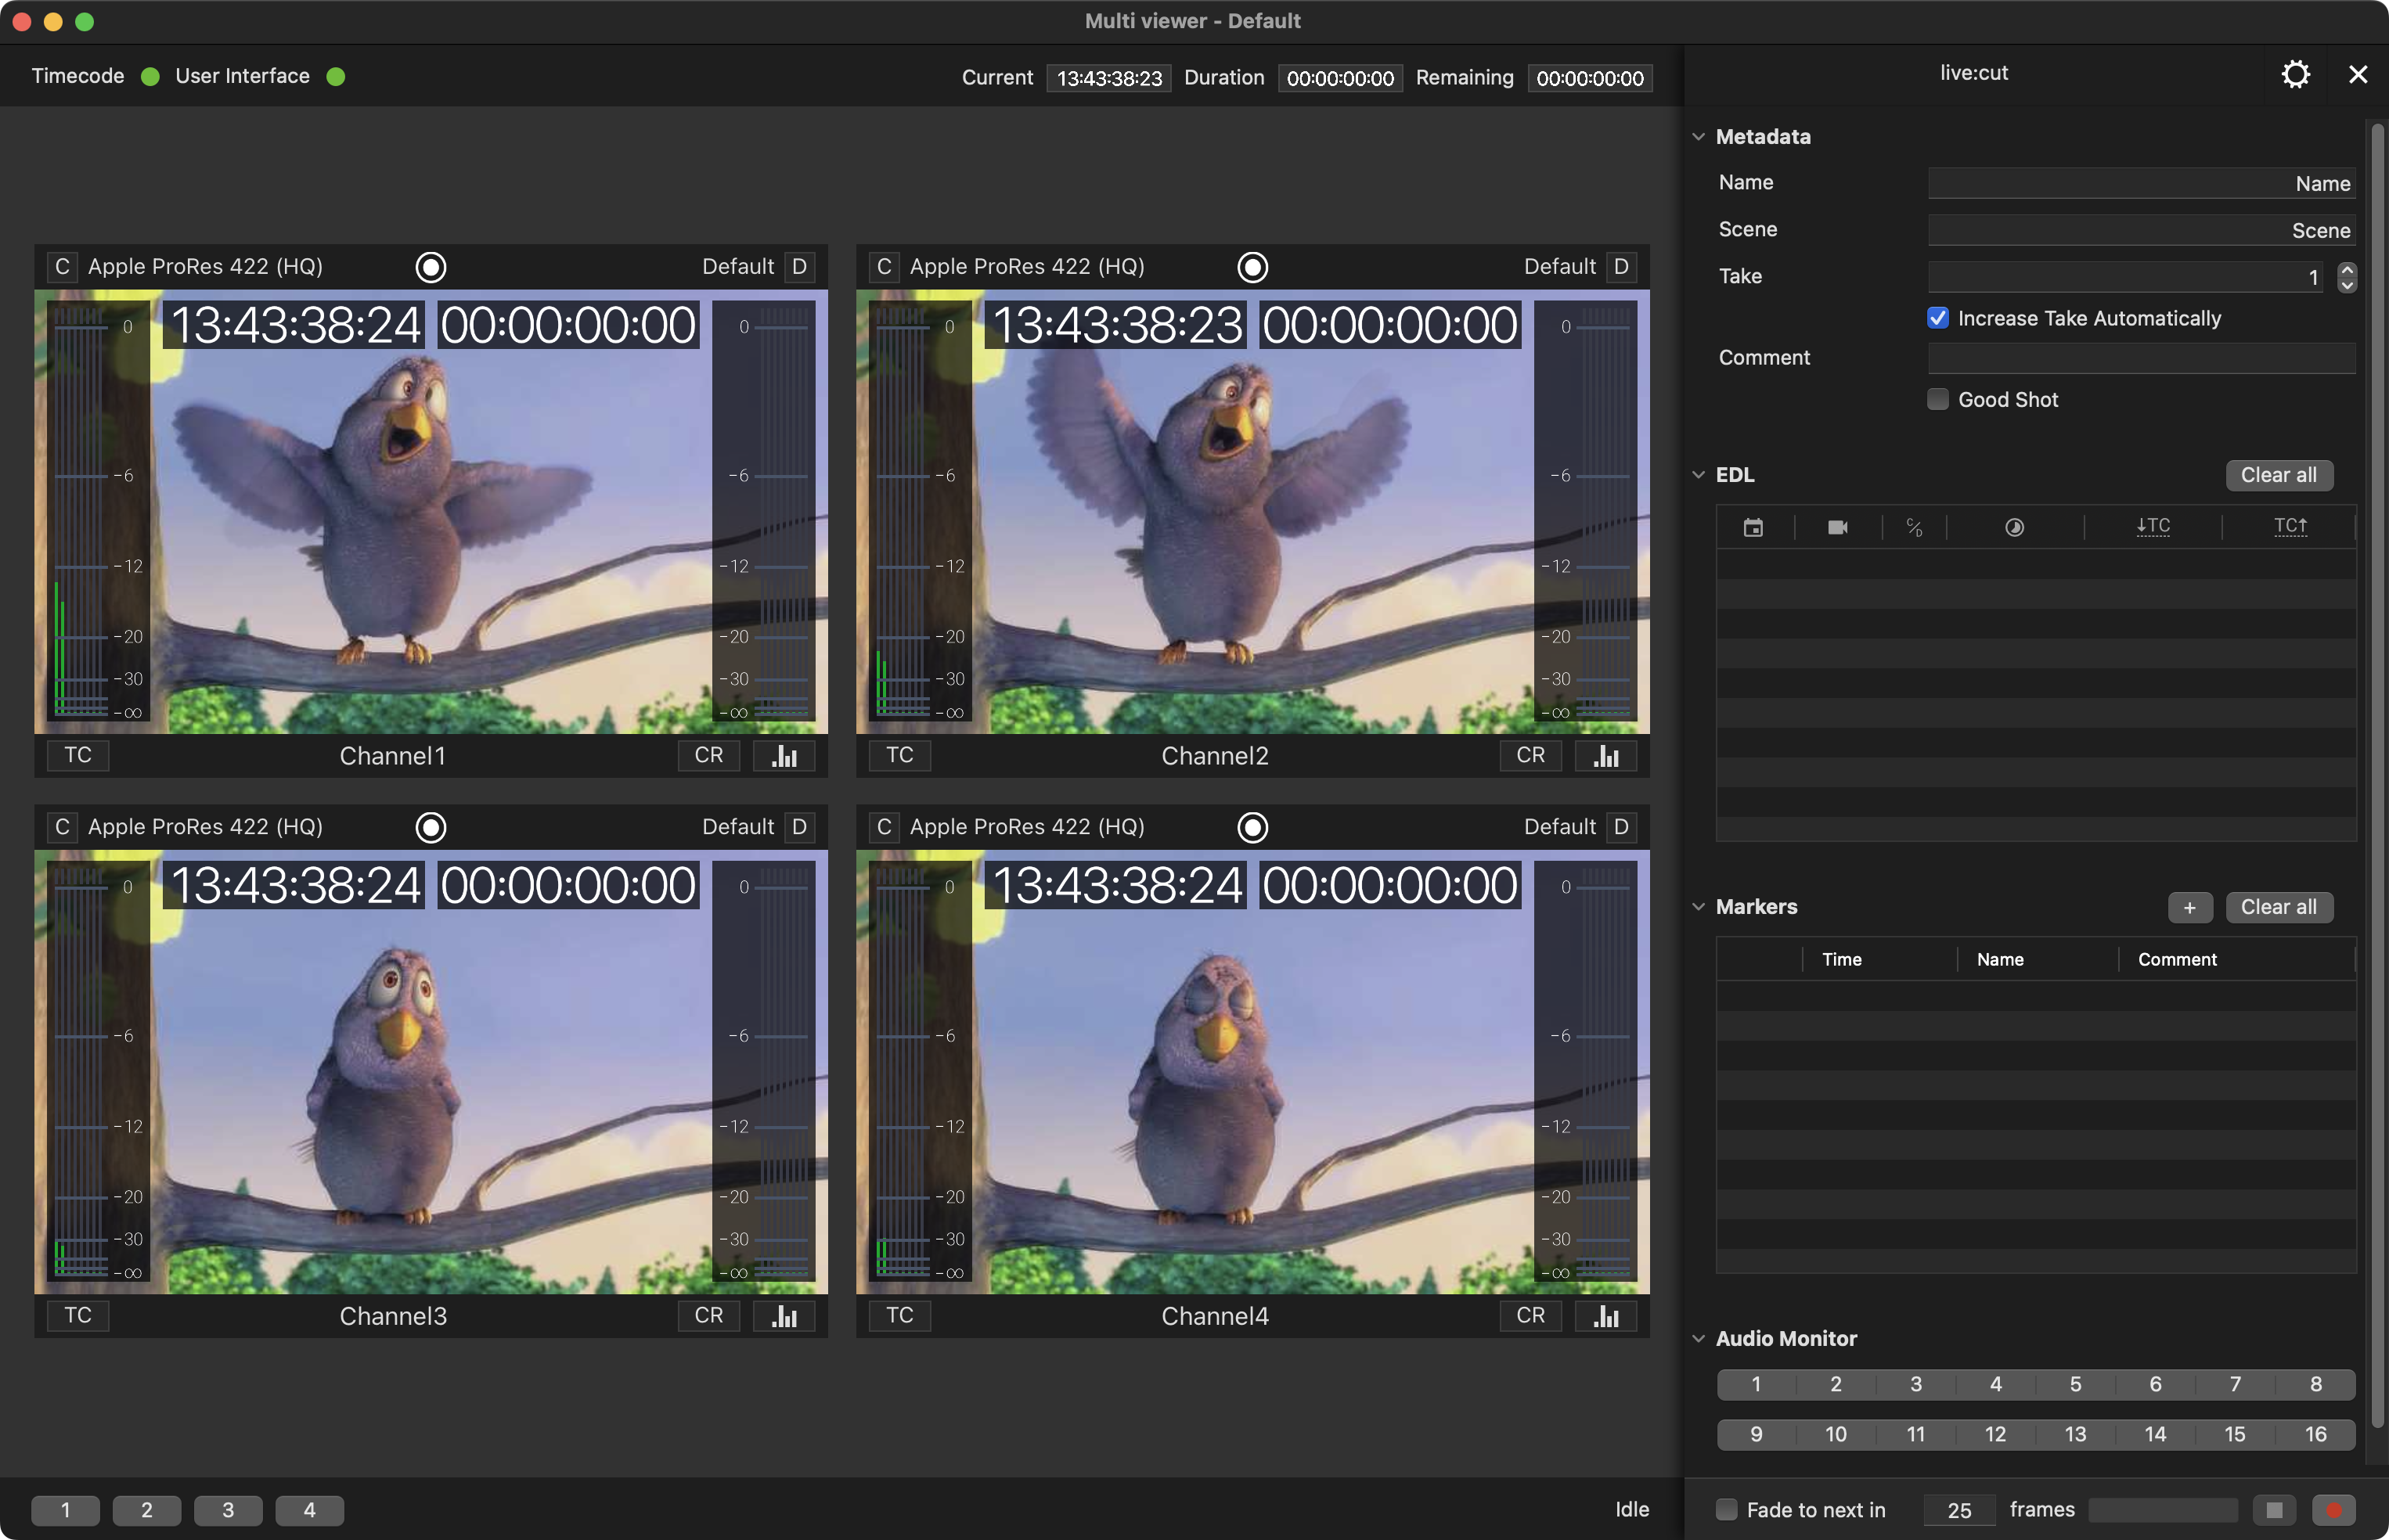Viewport: 2389px width, 1540px height.
Task: Close the live:cut panel
Action: tap(2358, 74)
